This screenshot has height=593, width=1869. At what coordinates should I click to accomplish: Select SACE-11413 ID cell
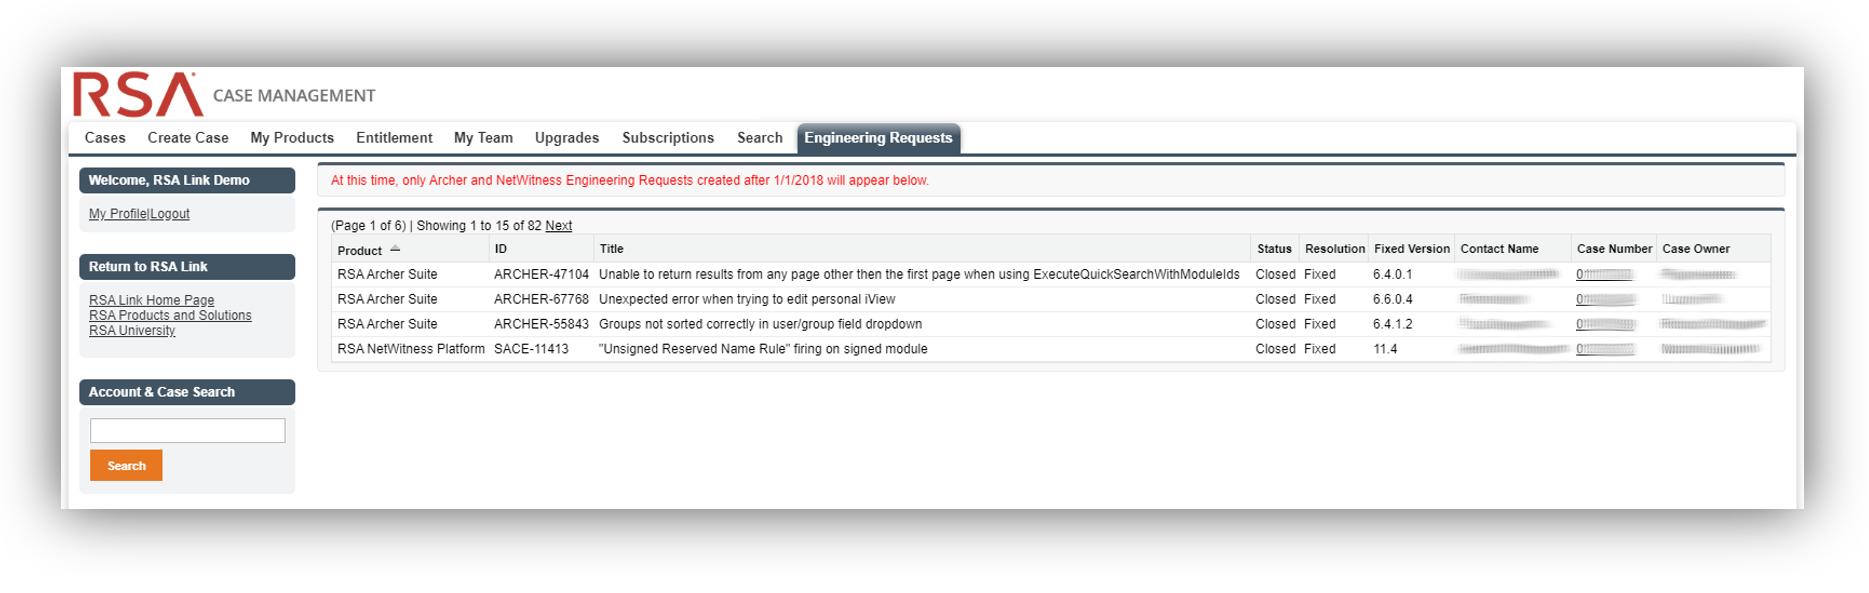531,349
